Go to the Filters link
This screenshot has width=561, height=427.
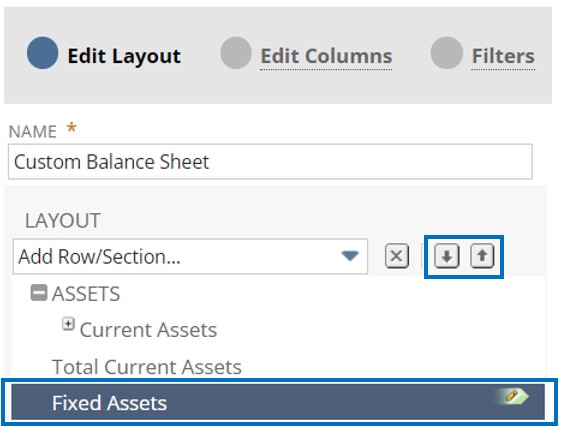[x=503, y=56]
